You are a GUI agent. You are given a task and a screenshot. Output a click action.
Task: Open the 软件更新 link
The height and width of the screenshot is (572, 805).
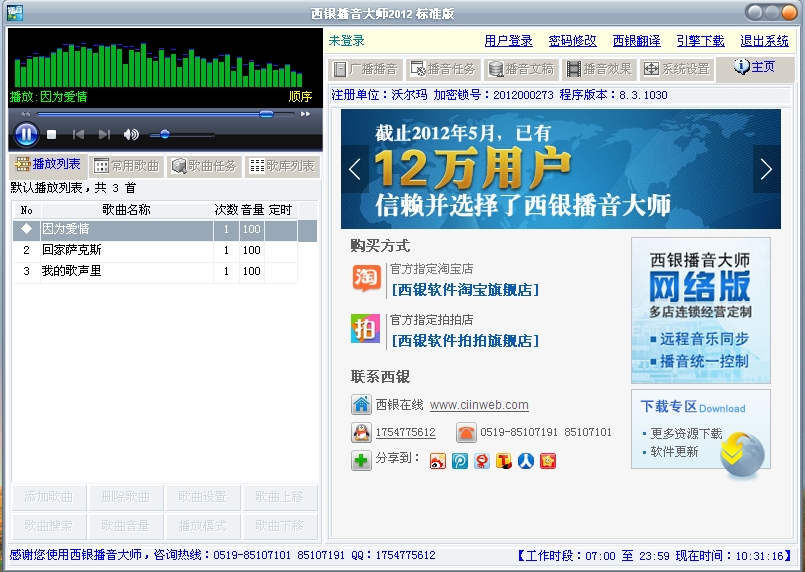click(674, 452)
